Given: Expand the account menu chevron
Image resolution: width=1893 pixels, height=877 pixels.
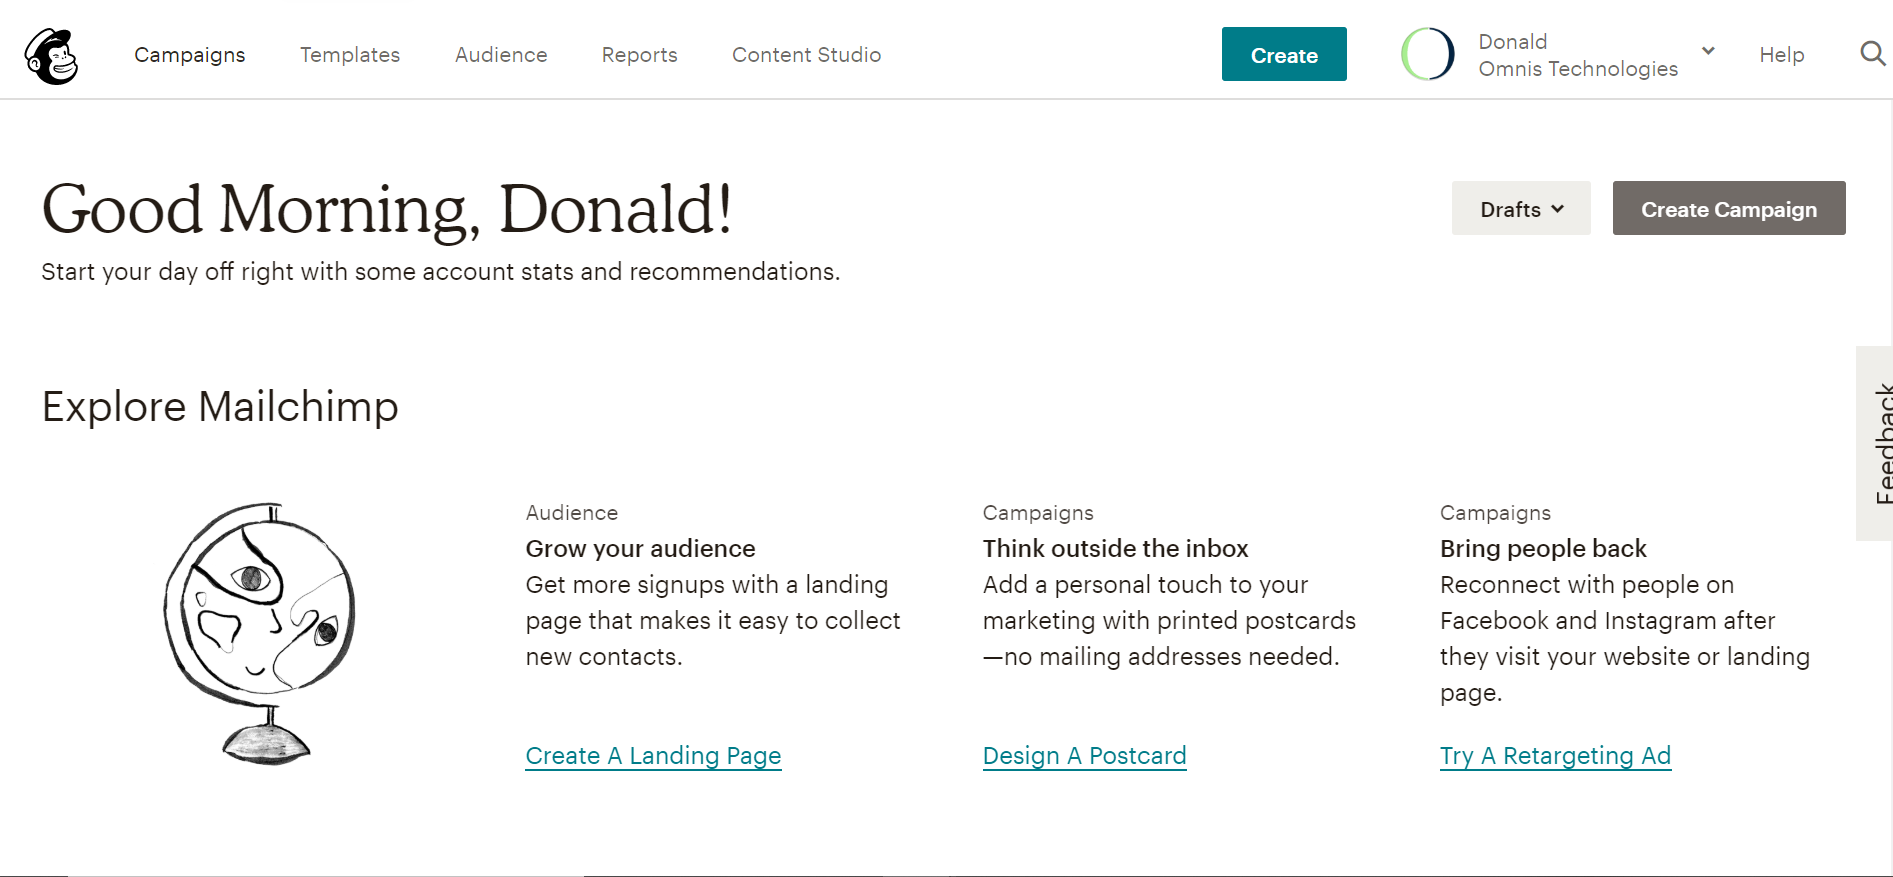Looking at the screenshot, I should (1708, 51).
